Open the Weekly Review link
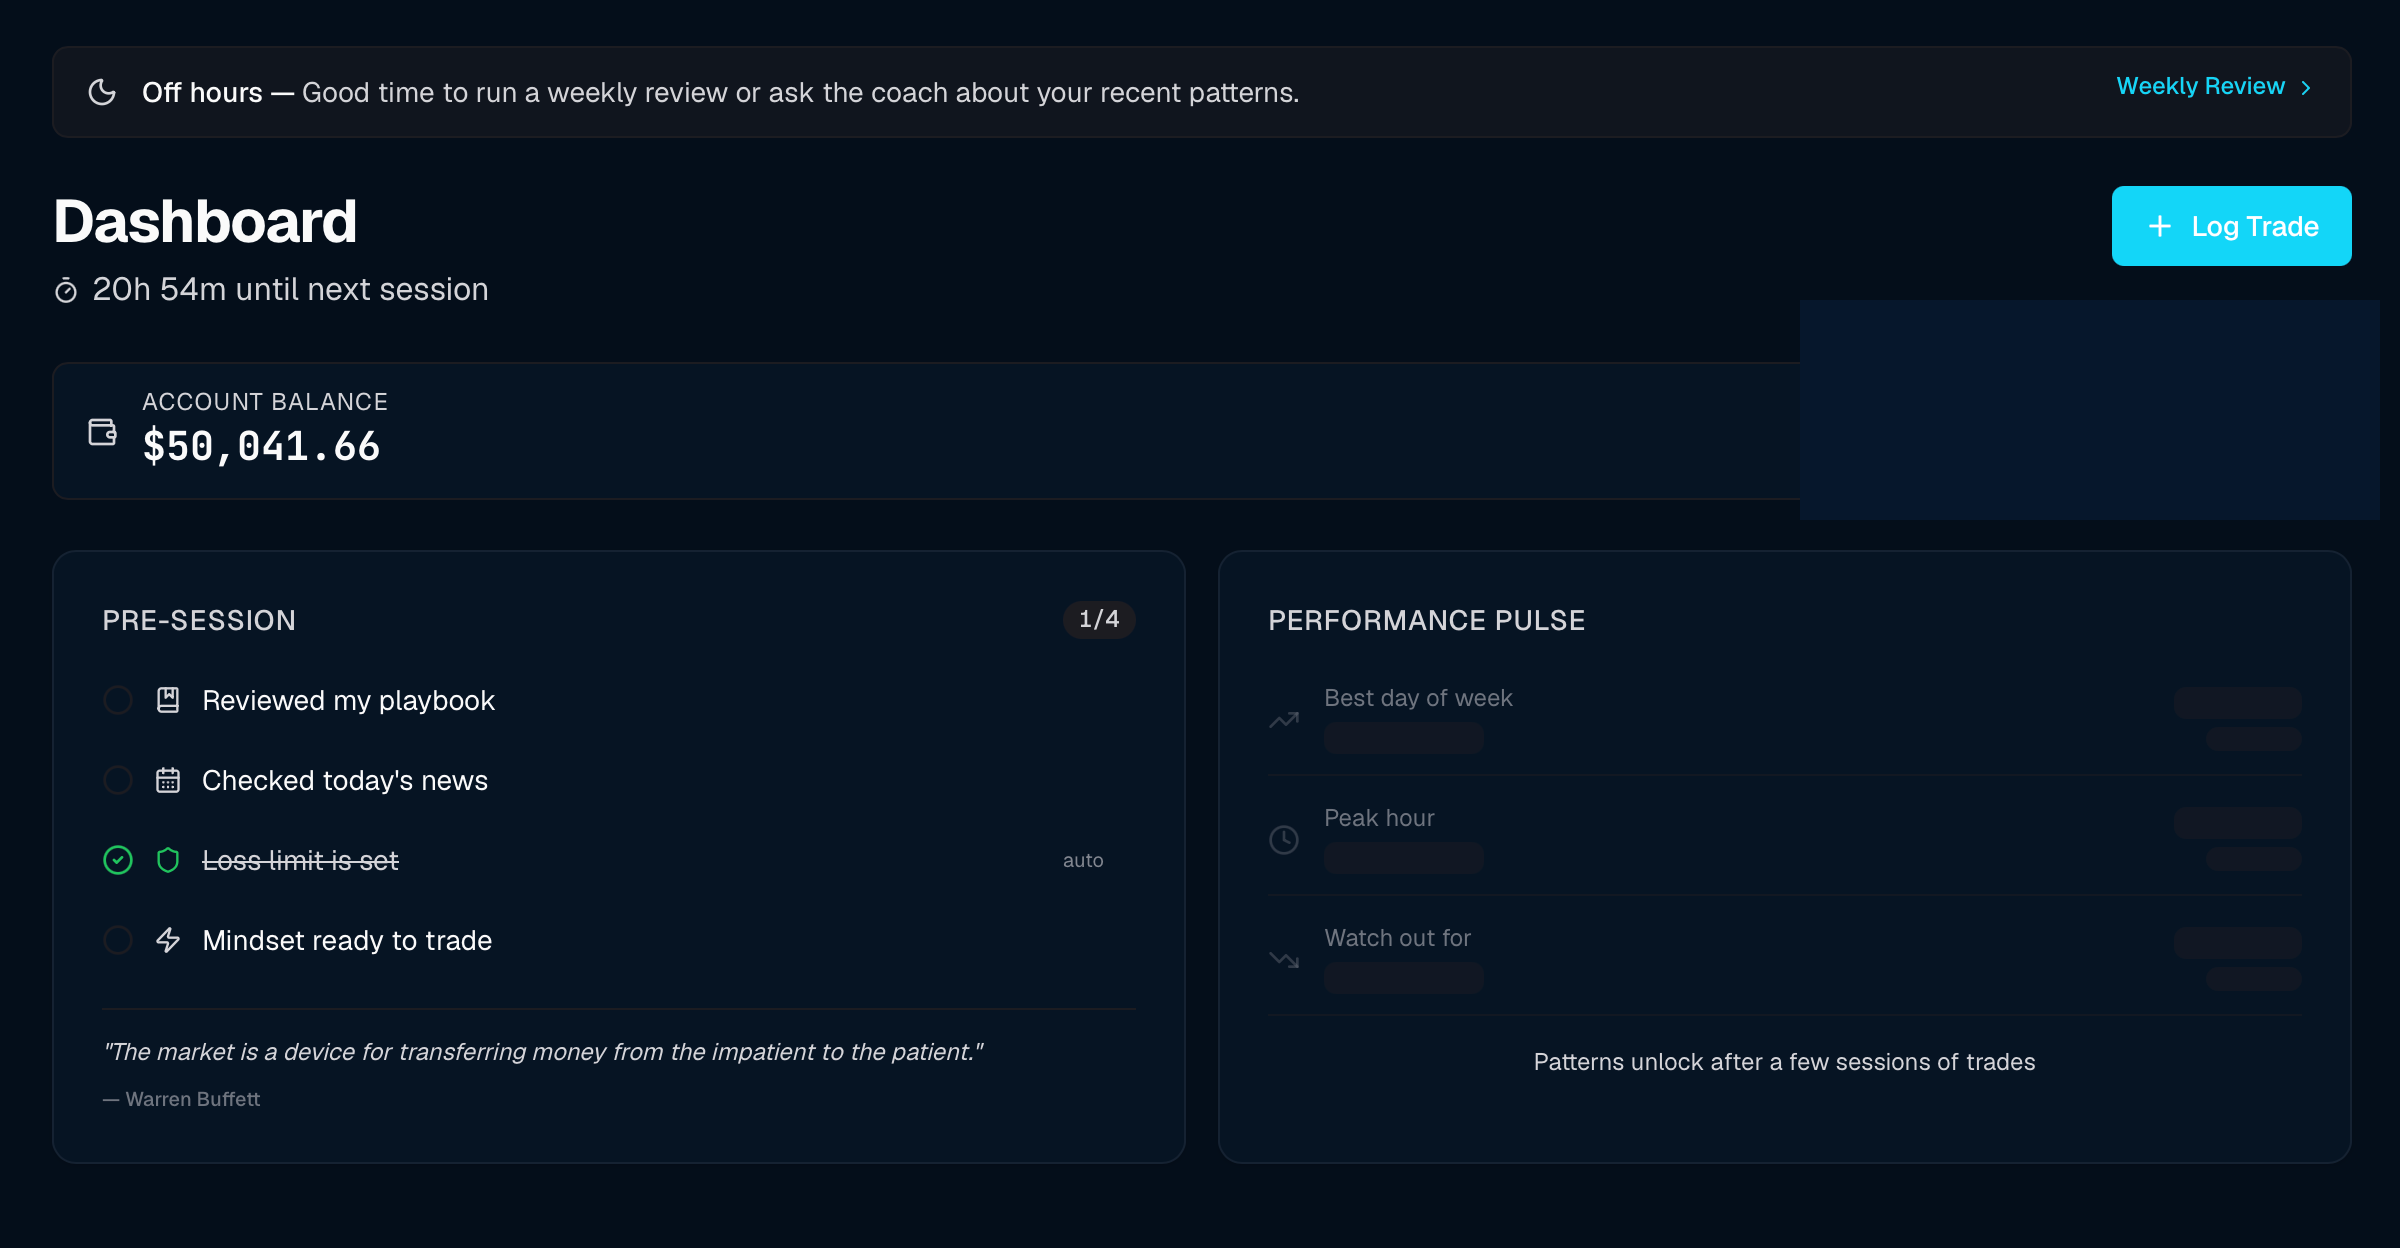The width and height of the screenshot is (2400, 1248). click(x=2200, y=86)
